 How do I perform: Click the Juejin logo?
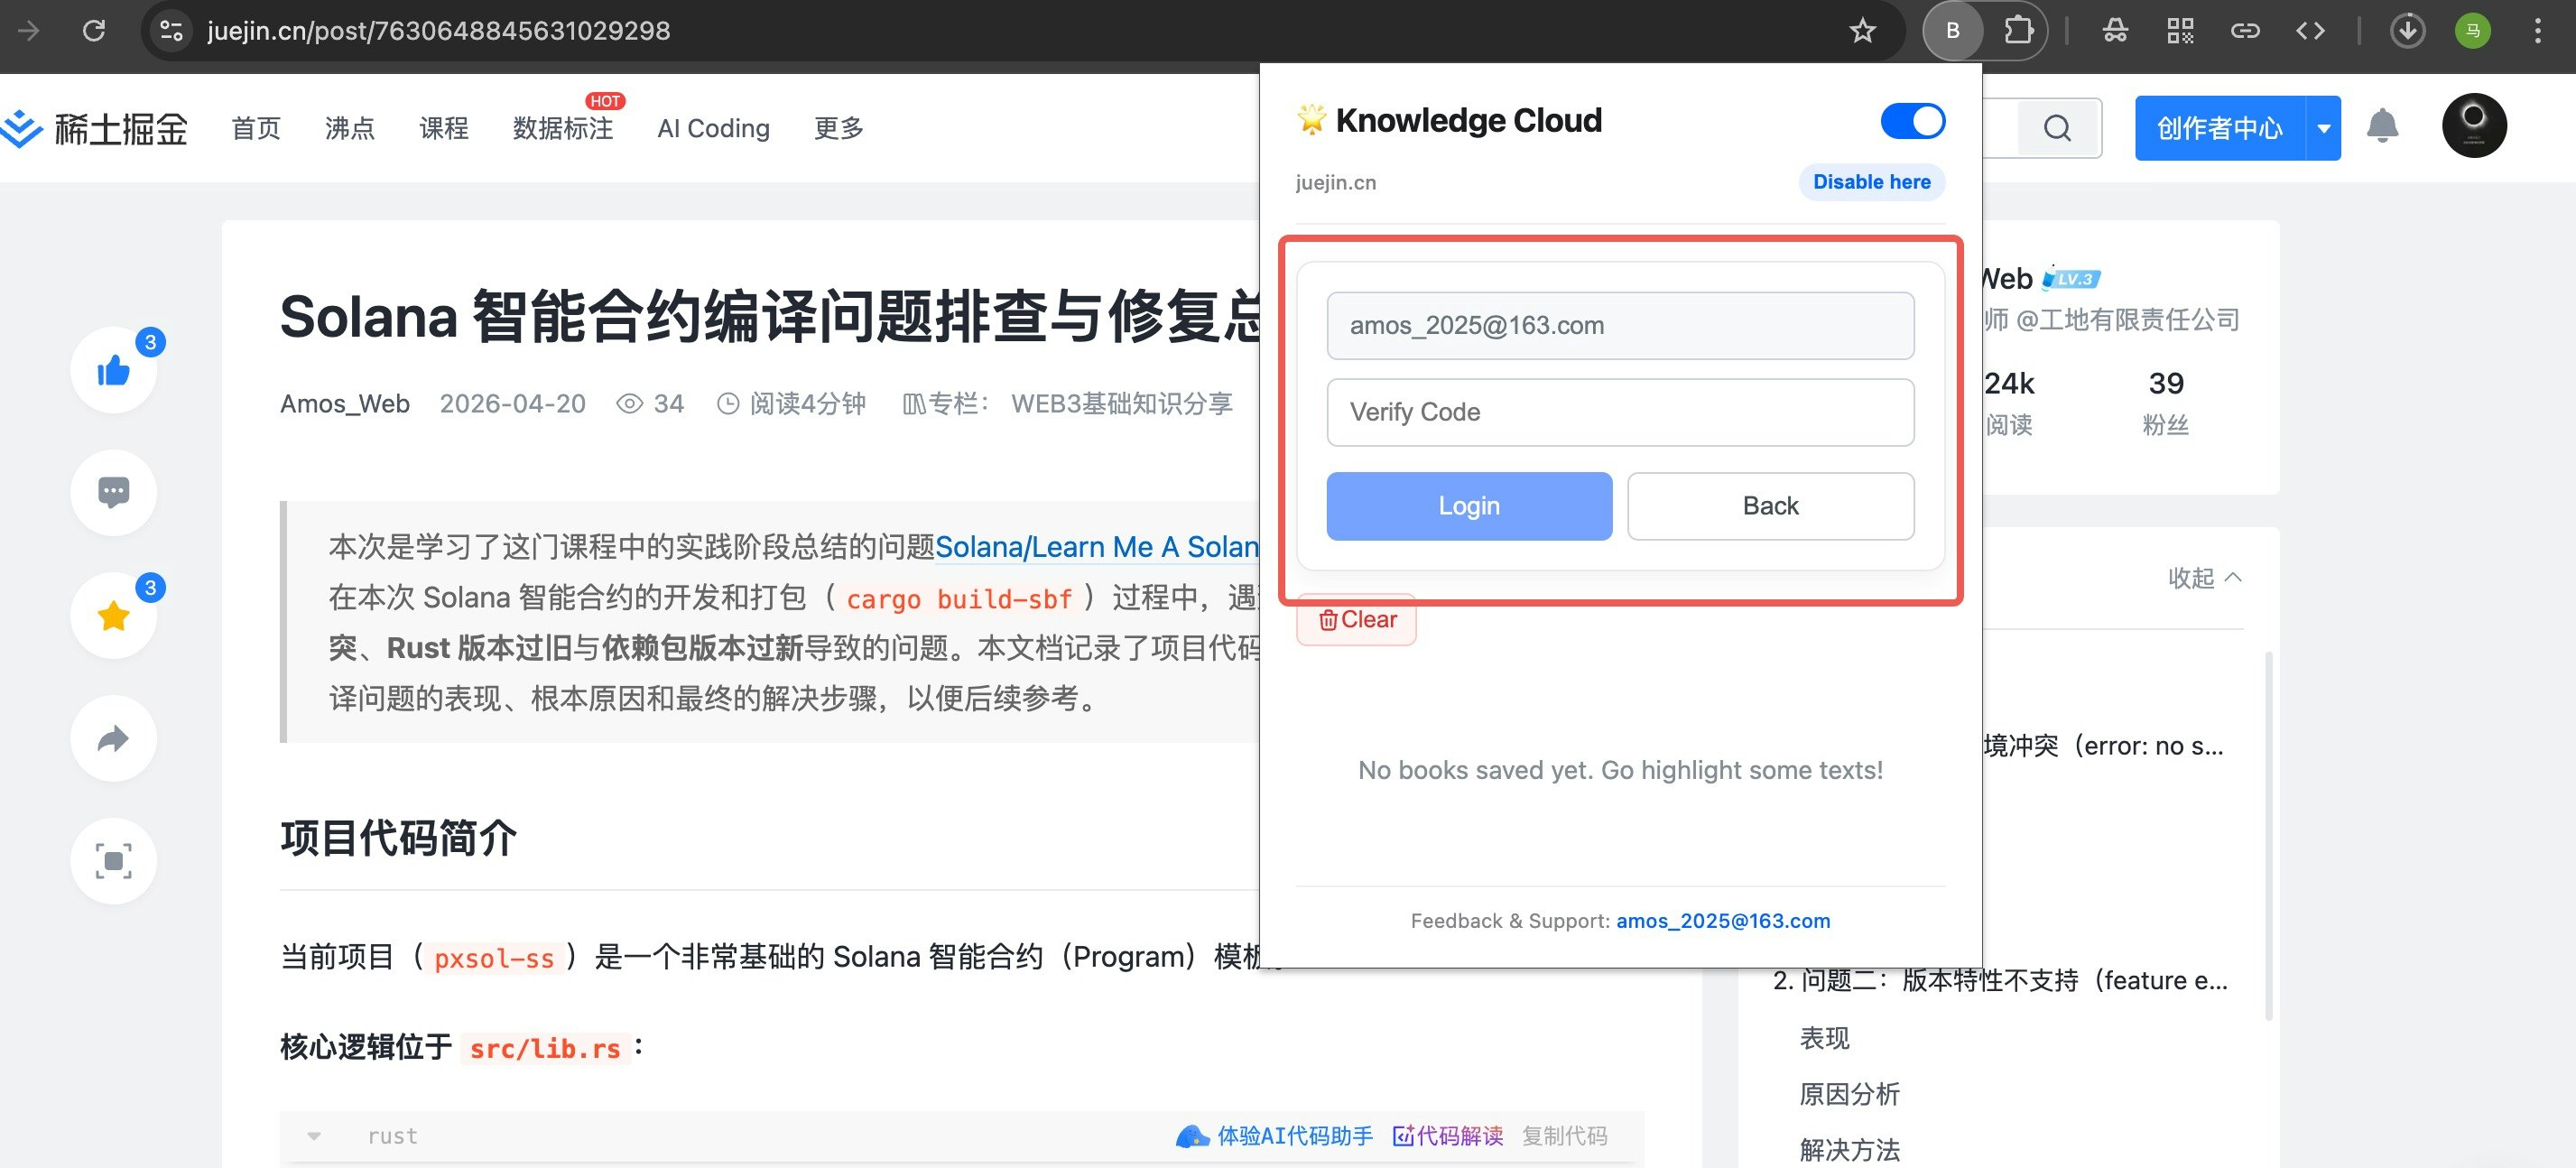[x=94, y=128]
